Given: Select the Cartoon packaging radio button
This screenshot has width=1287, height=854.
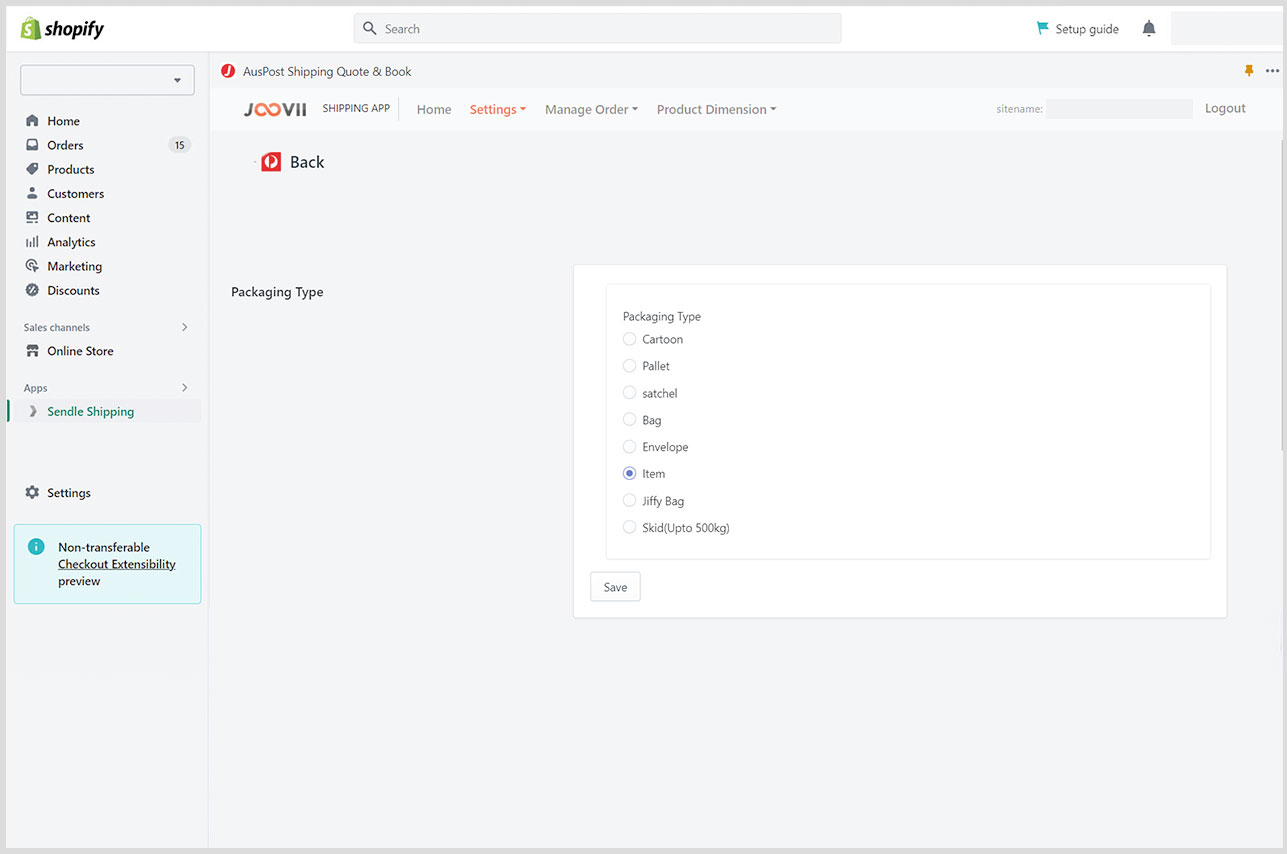Looking at the screenshot, I should (629, 339).
